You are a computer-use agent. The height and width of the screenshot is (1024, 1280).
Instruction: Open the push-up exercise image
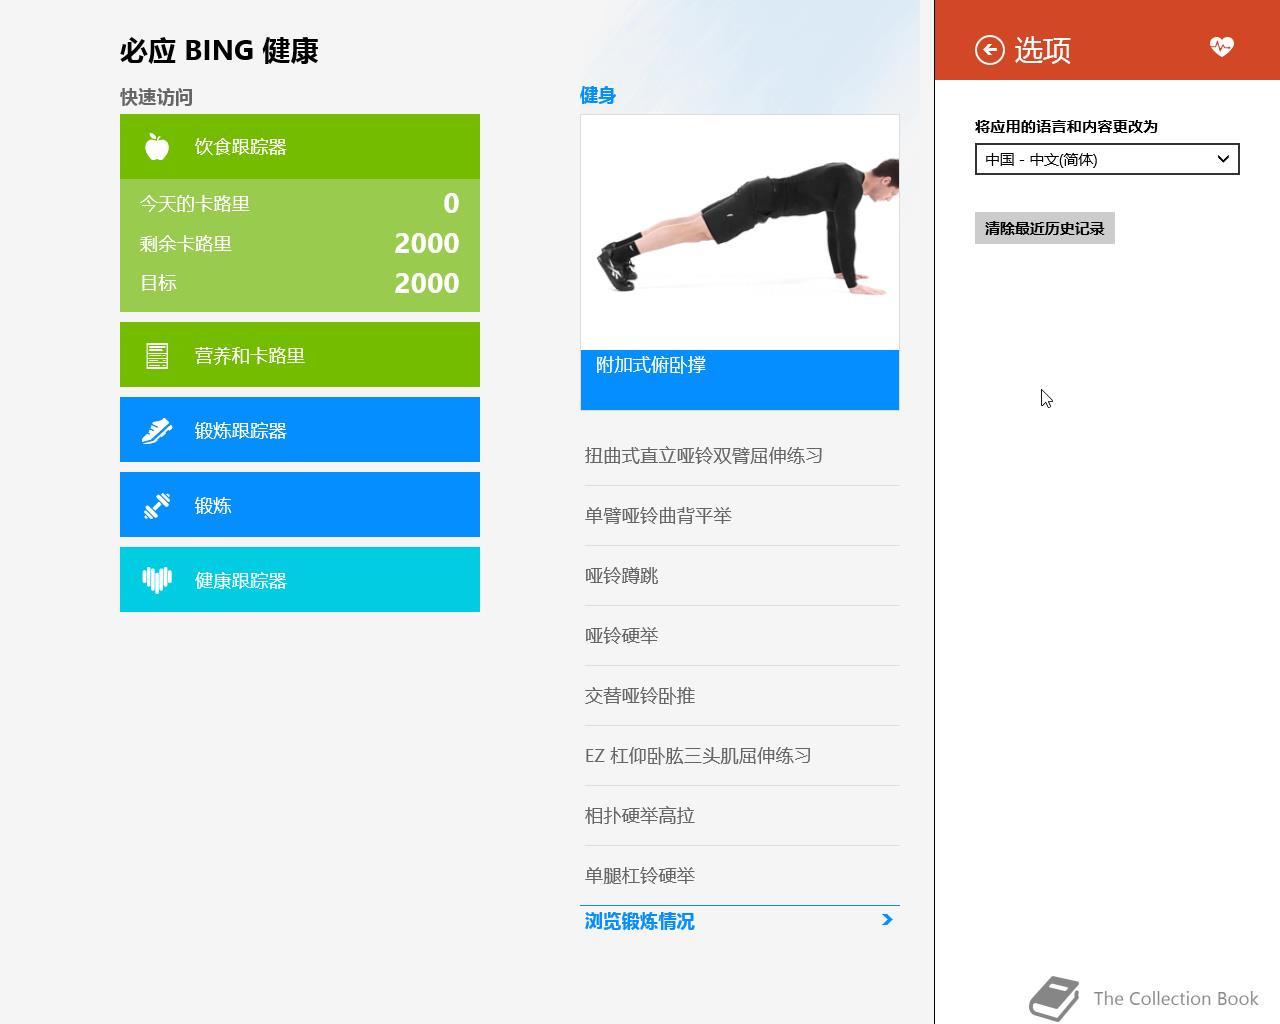point(740,232)
